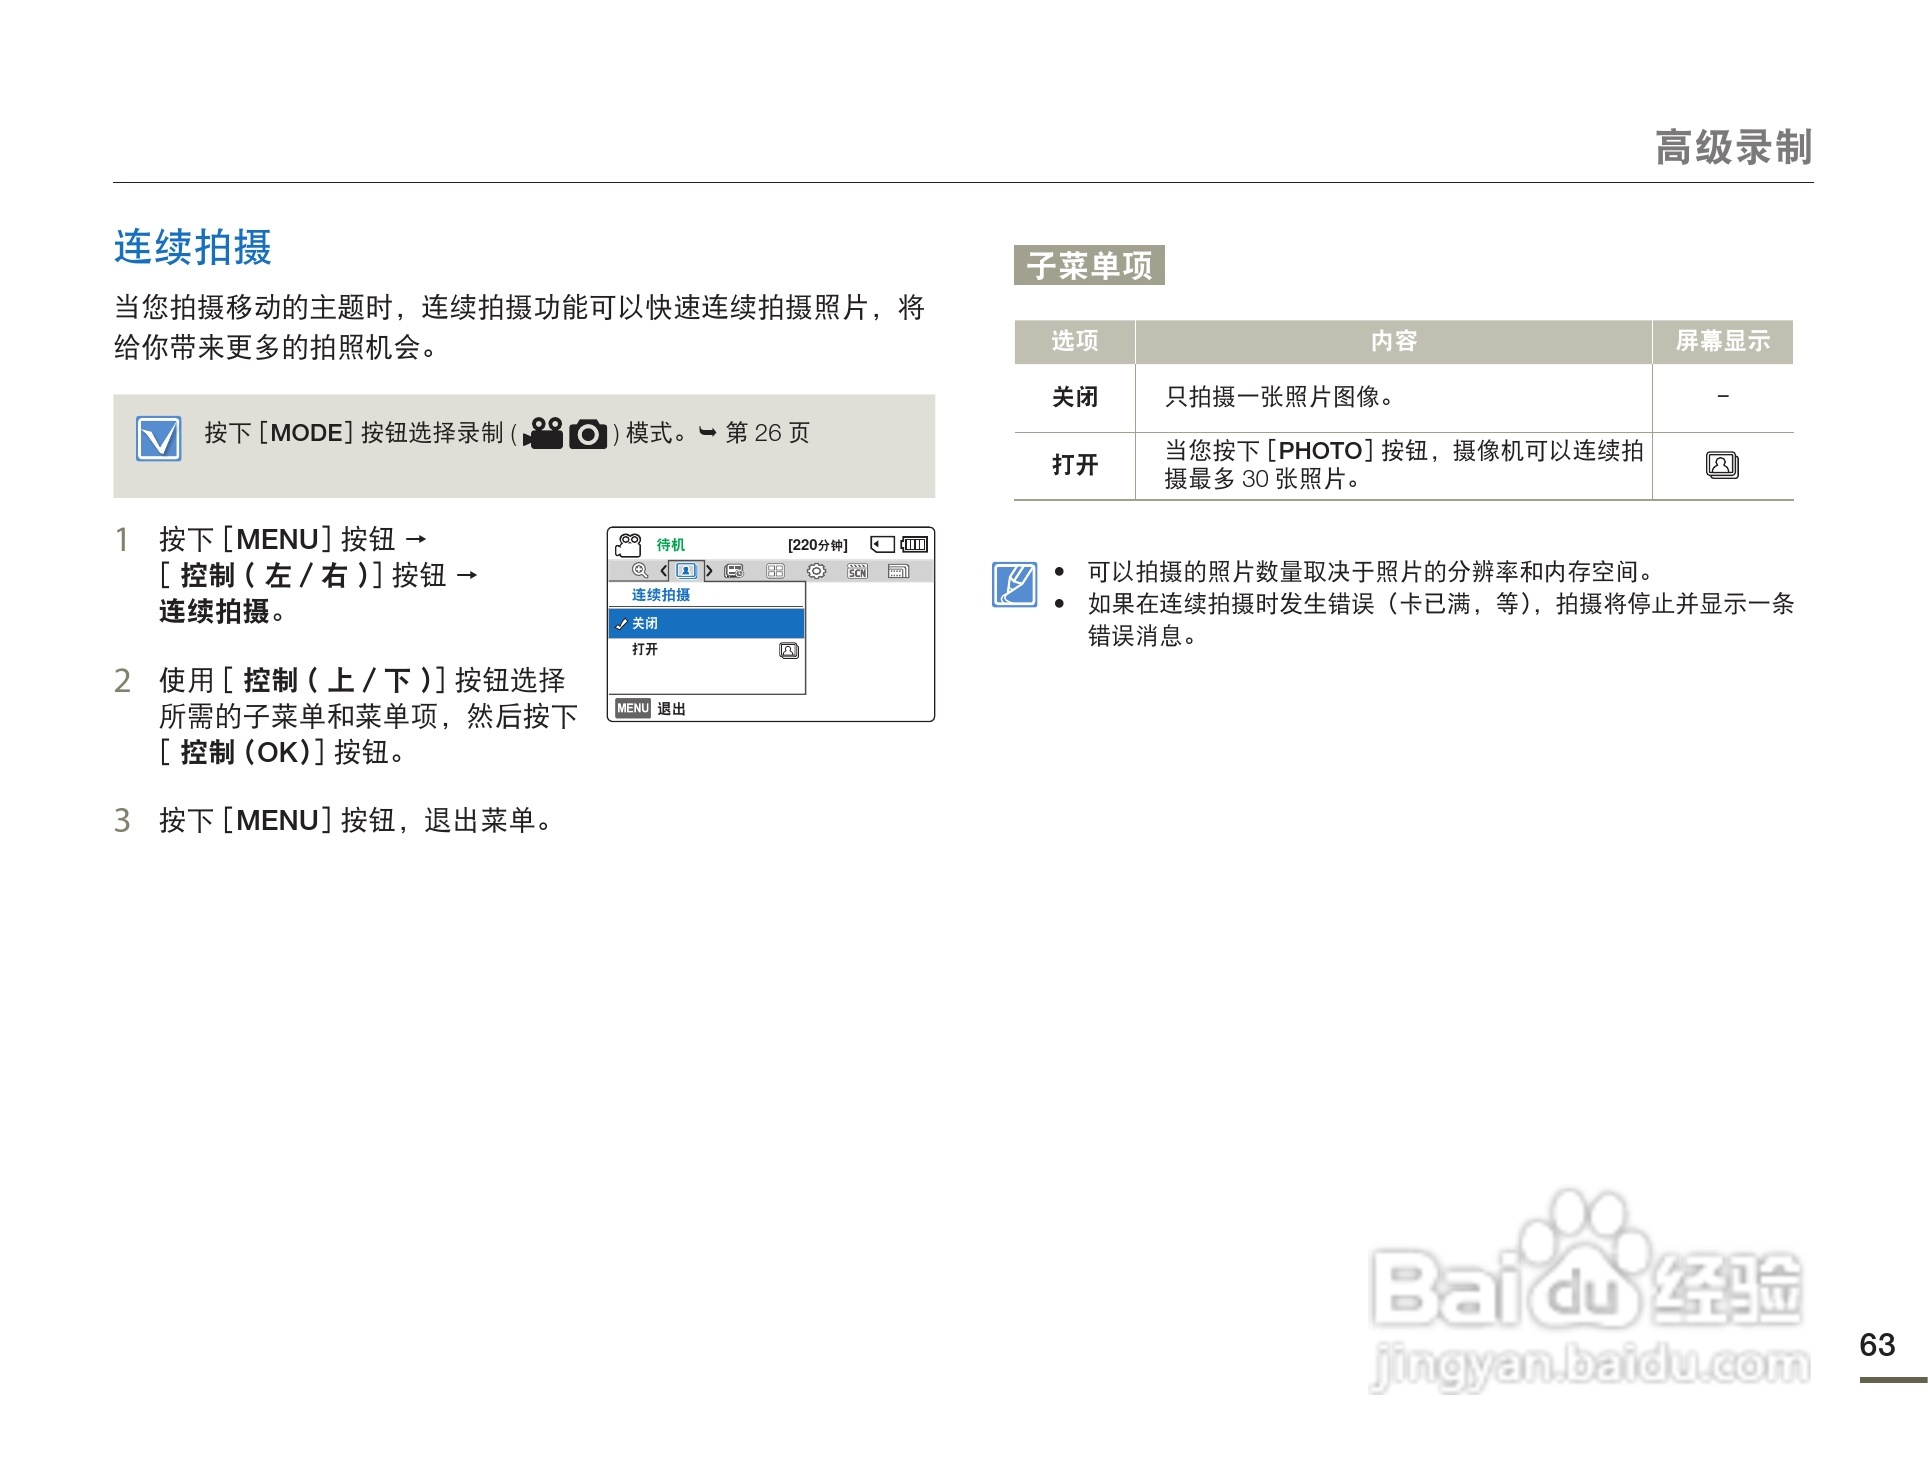
Task: Expand menu items with the right arrow chevron
Action: (710, 571)
